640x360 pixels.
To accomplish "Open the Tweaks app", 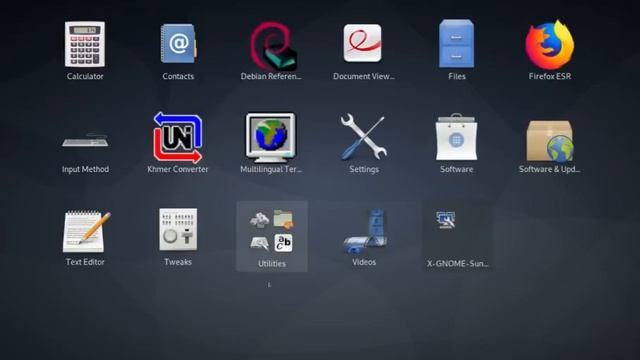I will [x=178, y=229].
